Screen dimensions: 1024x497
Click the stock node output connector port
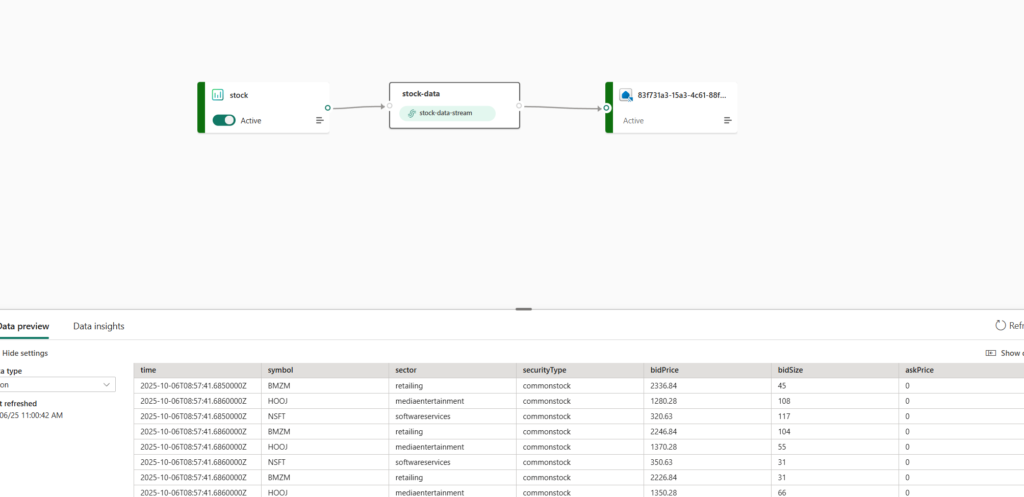tap(327, 107)
